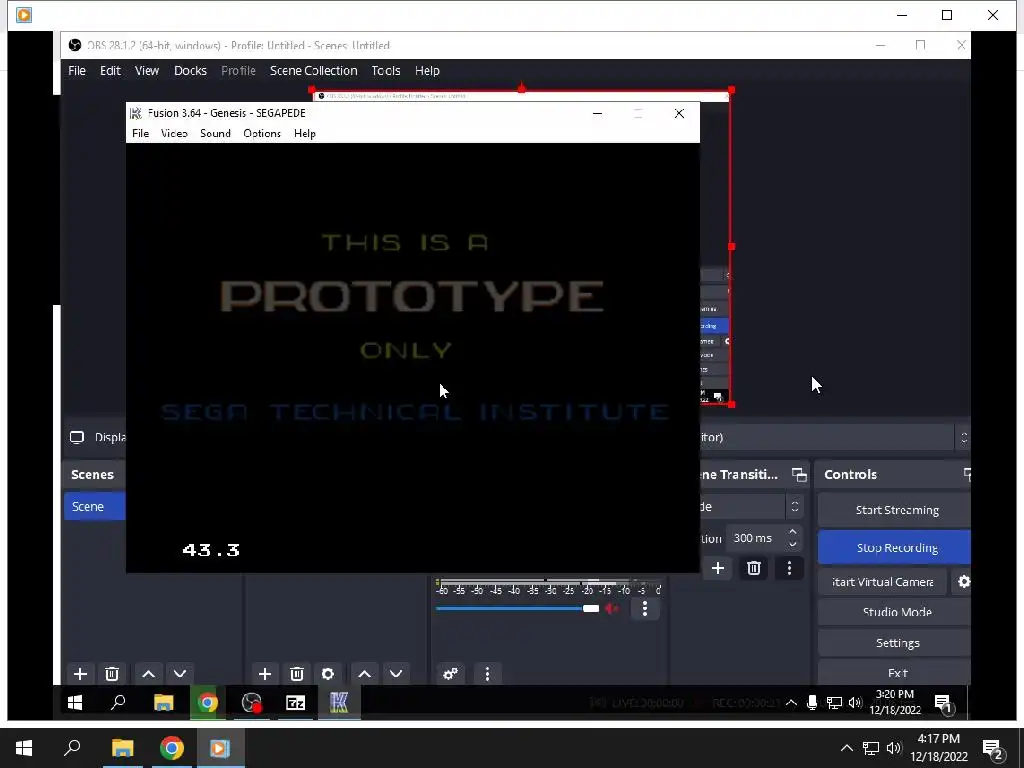1024x768 pixels.
Task: Open the display source dropdown arrows
Action: pos(963,438)
